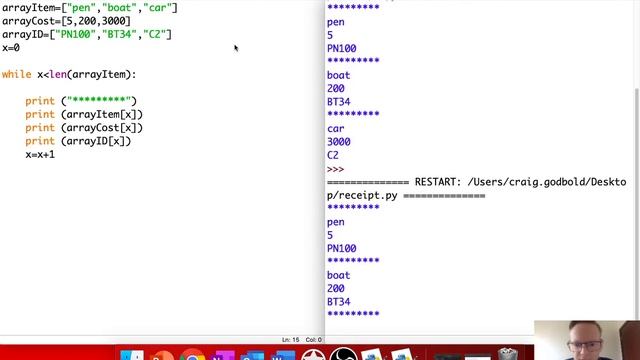Open the second Python IDLE dock icon
The image size is (640, 360).
pyautogui.click(x=402, y=354)
